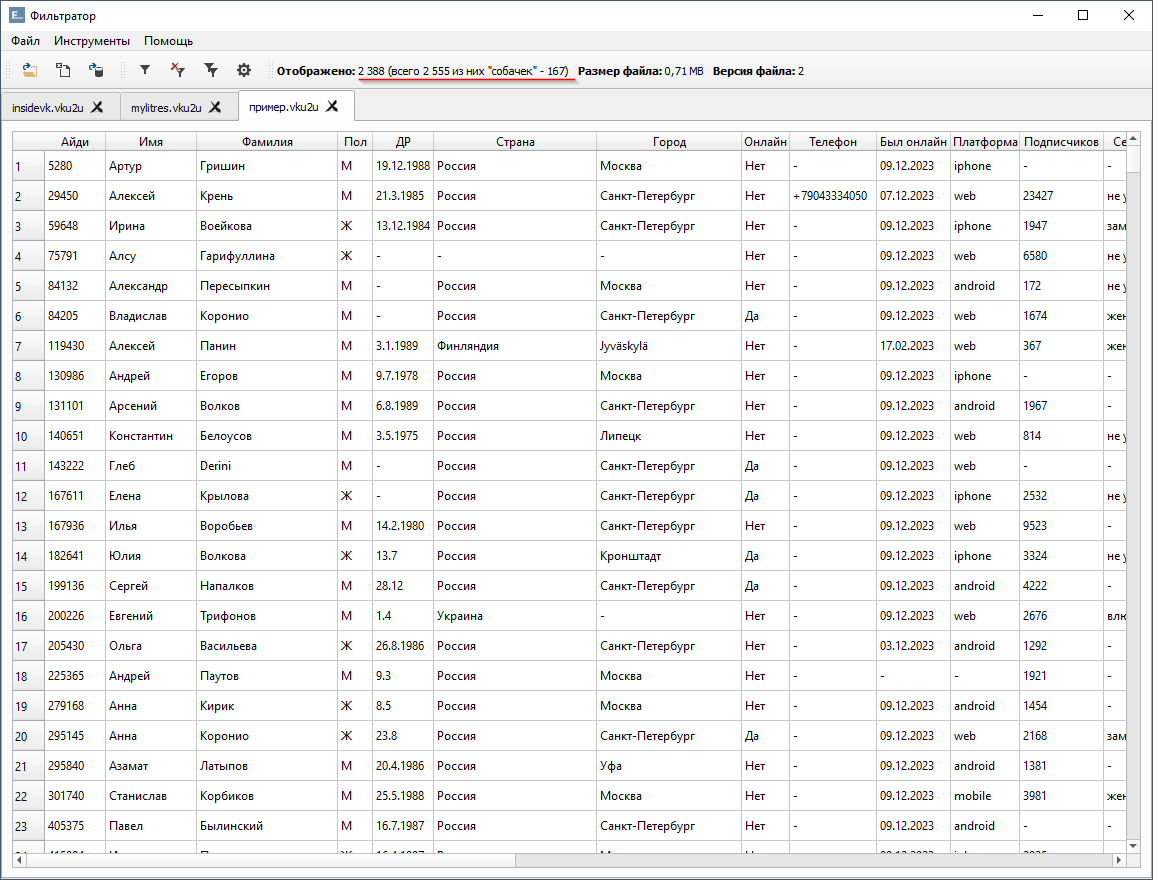Click surname cell Derini
This screenshot has height=880, width=1153.
tap(267, 466)
